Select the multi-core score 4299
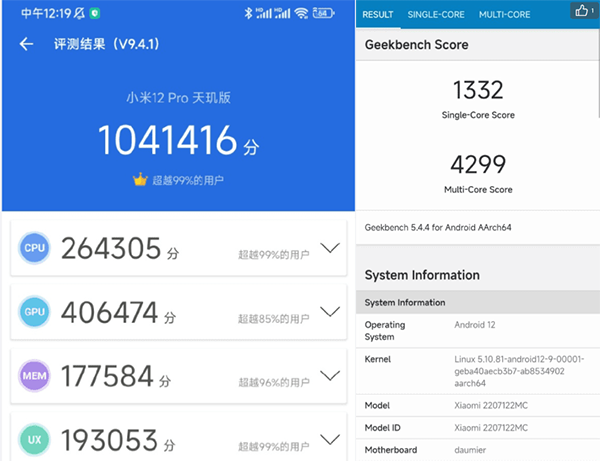This screenshot has height=461, width=600. [478, 165]
